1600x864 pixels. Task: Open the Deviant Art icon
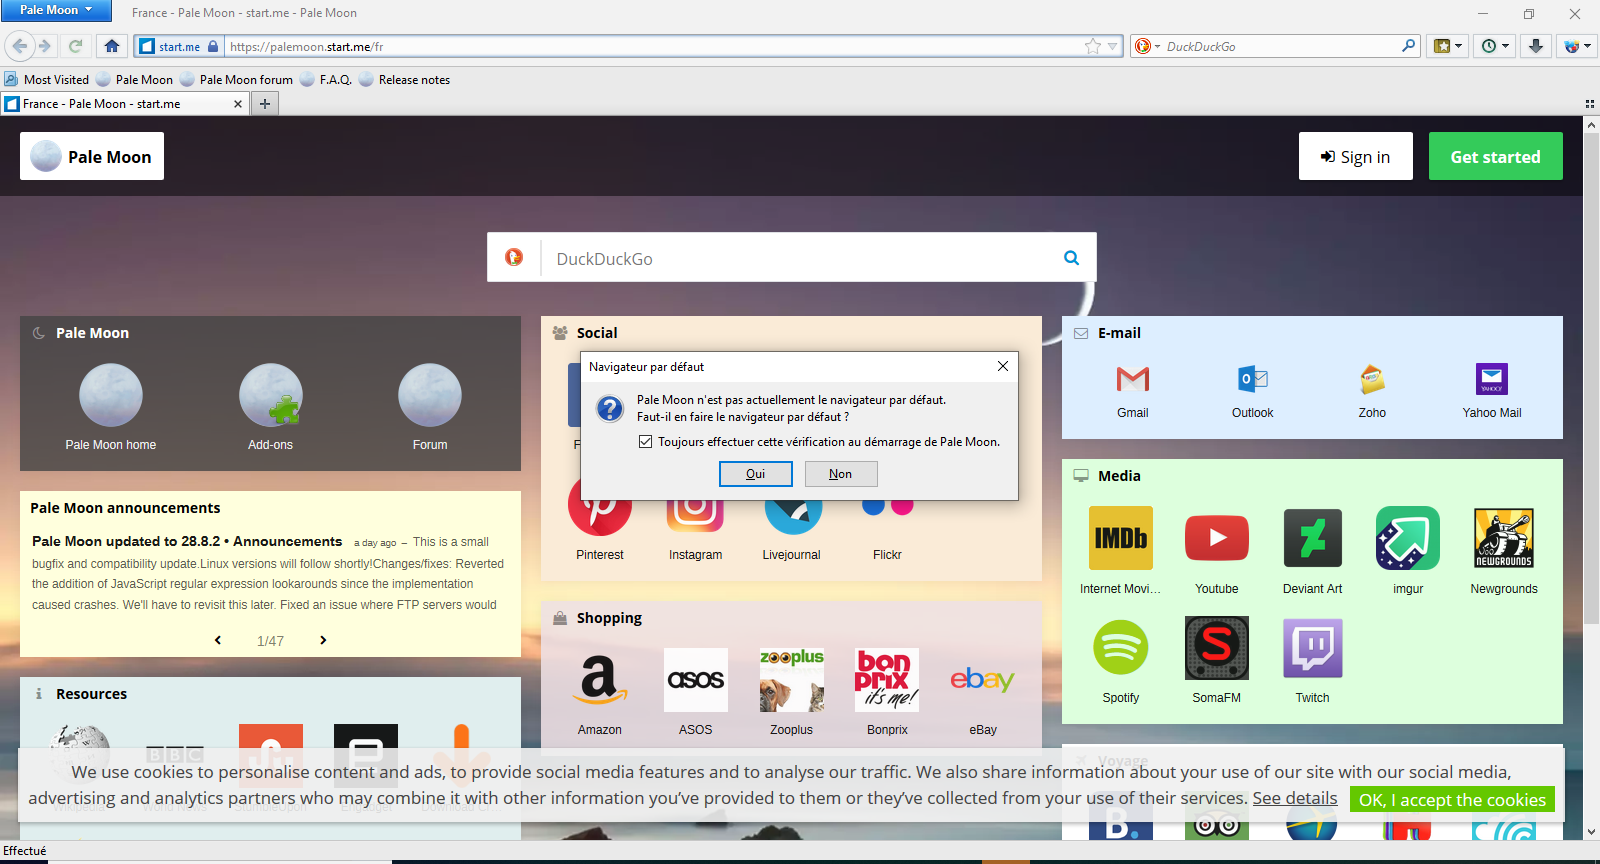(1312, 538)
